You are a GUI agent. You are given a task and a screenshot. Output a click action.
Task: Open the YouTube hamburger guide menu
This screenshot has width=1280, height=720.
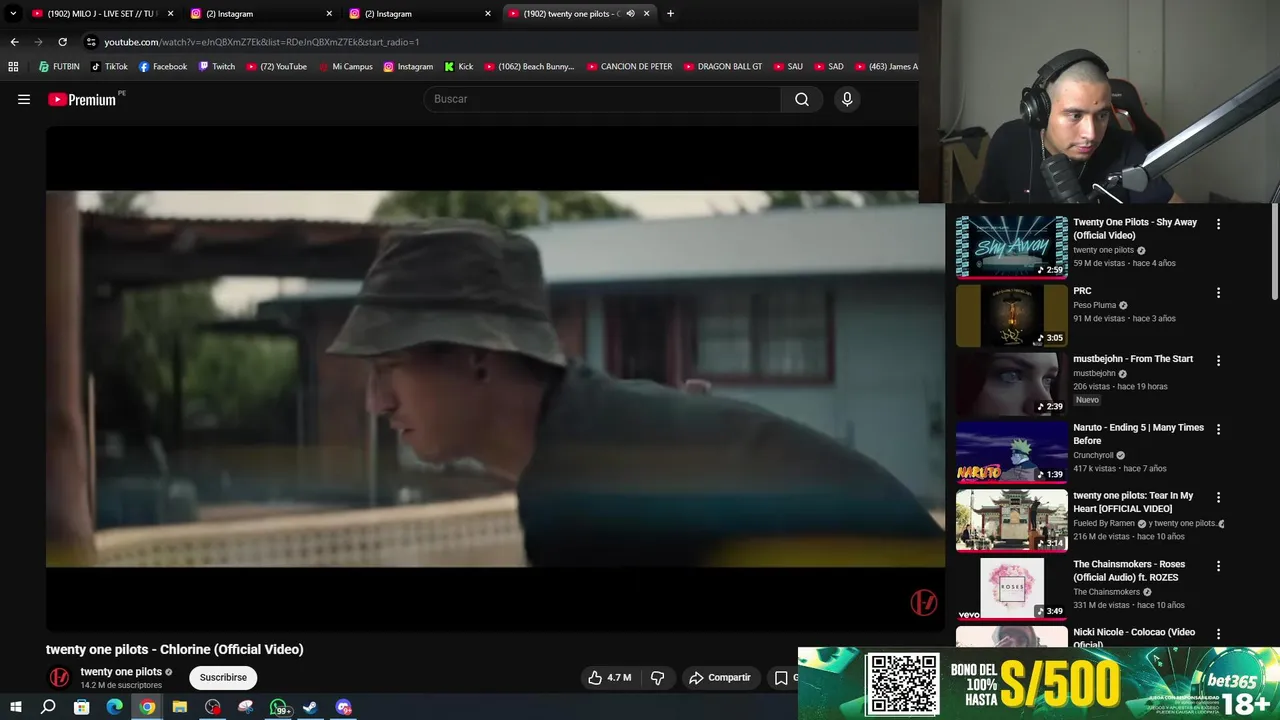[x=24, y=99]
